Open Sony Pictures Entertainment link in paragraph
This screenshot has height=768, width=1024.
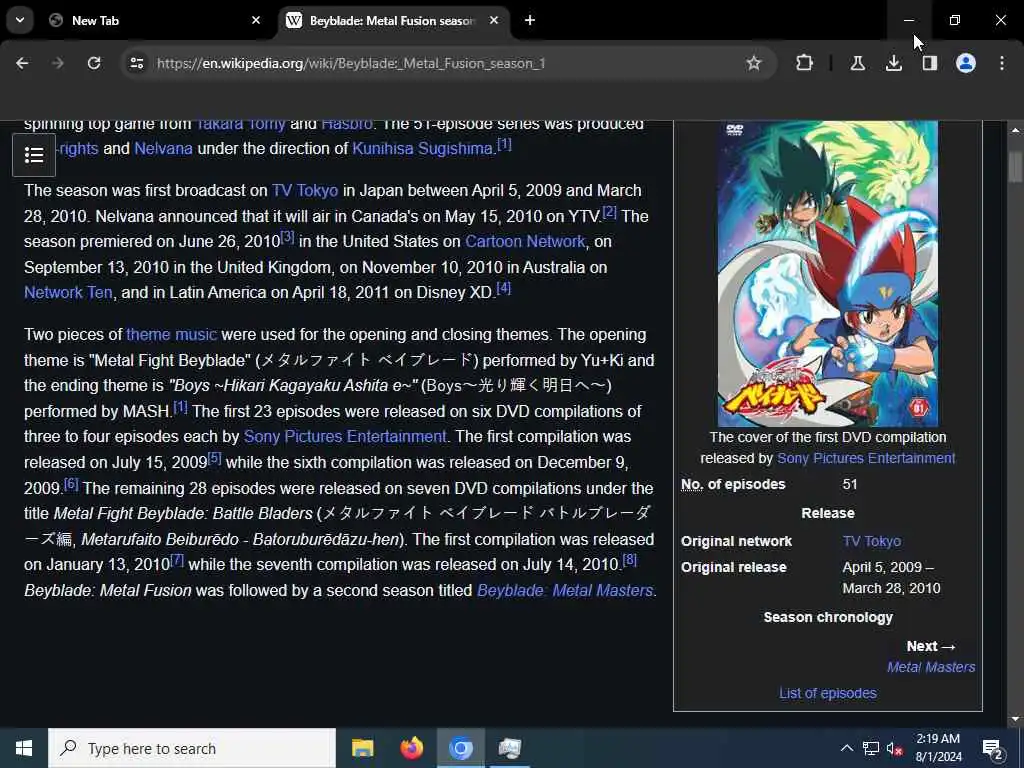tap(345, 436)
